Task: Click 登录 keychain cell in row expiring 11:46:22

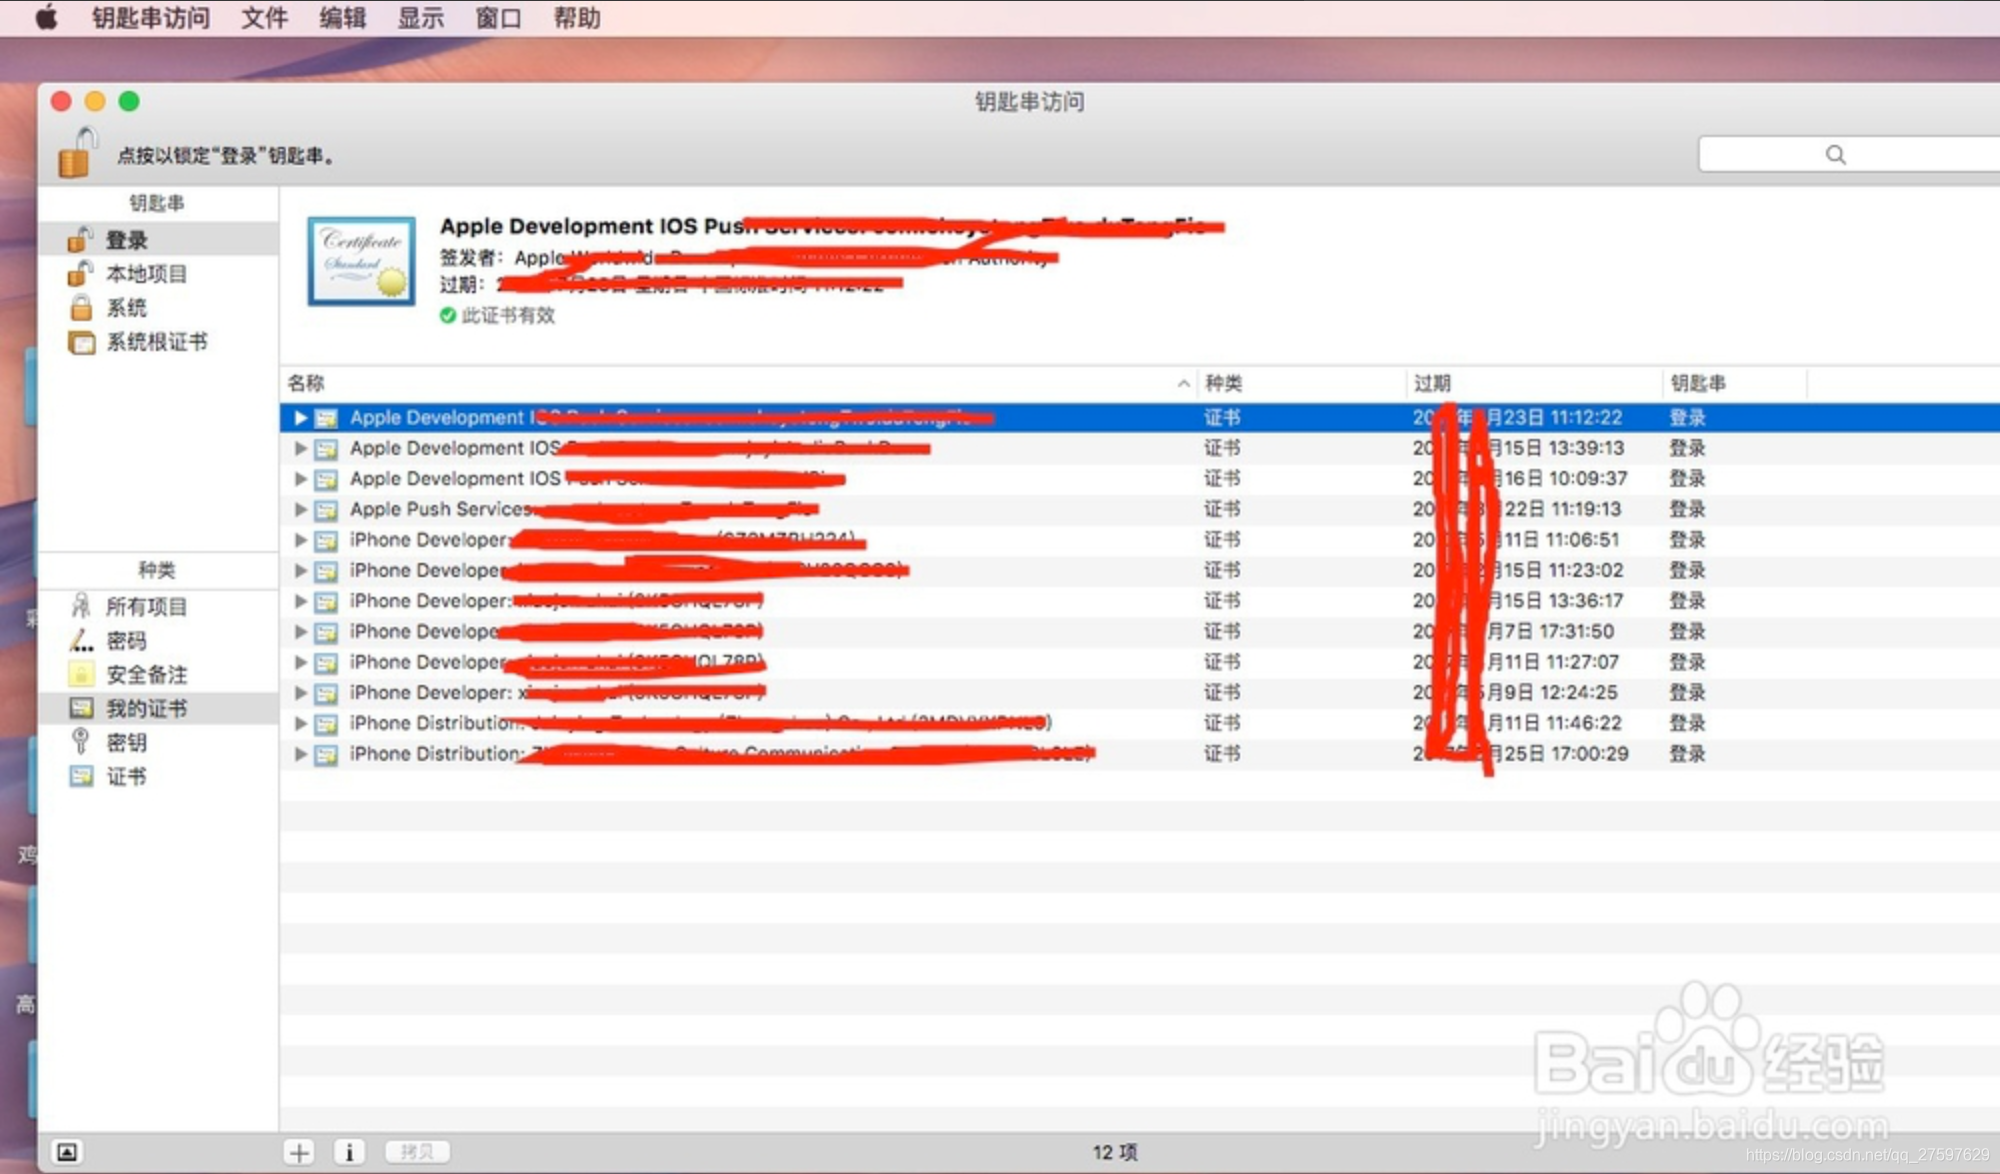Action: point(1687,723)
